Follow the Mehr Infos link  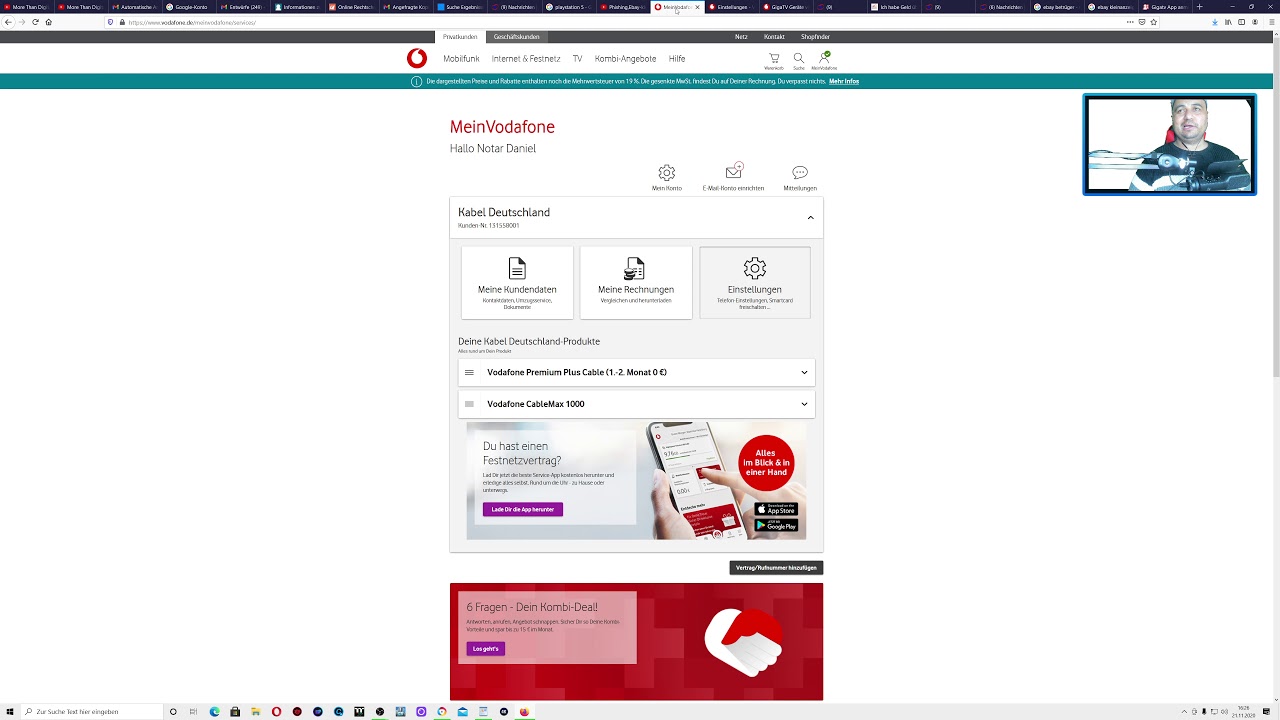844,81
